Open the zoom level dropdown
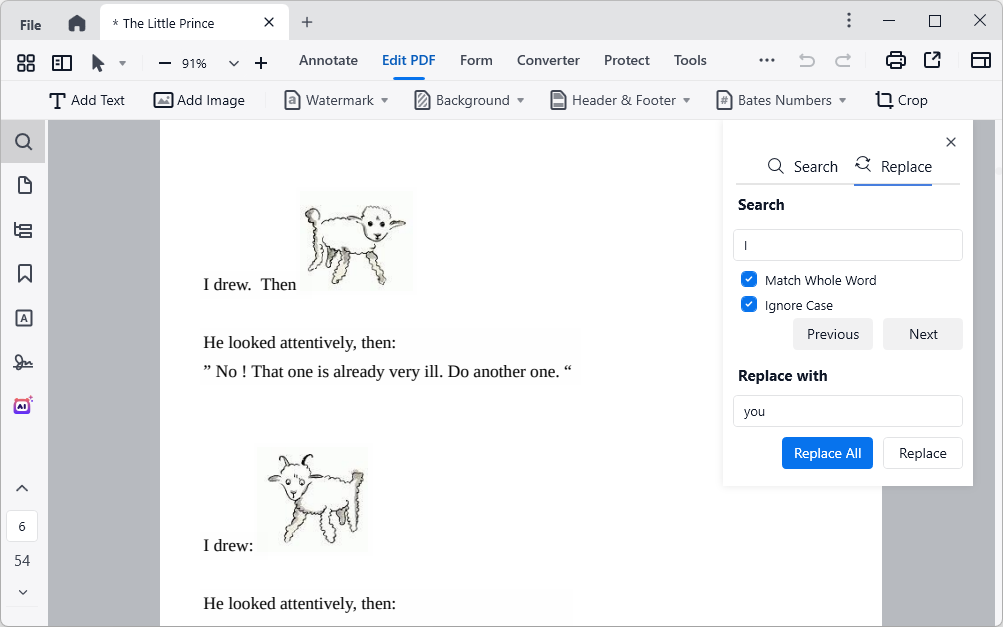 (233, 63)
